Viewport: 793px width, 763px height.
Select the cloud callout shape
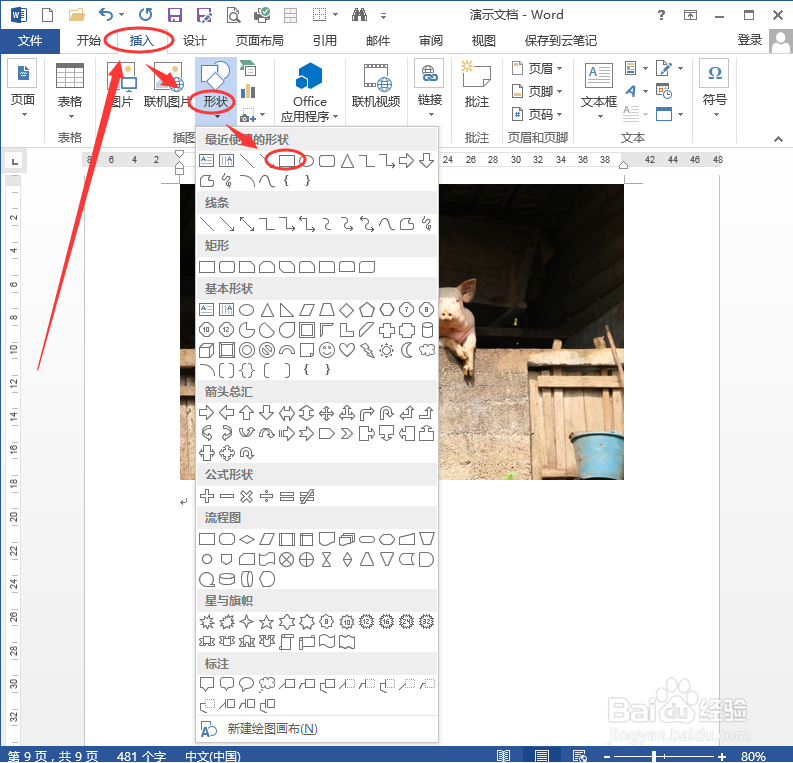click(267, 684)
